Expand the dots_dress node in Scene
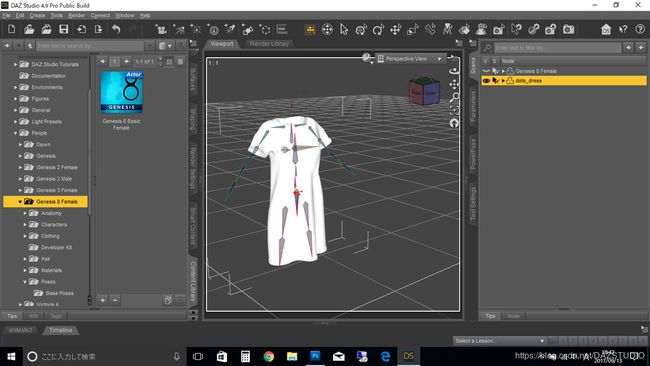 tap(503, 81)
